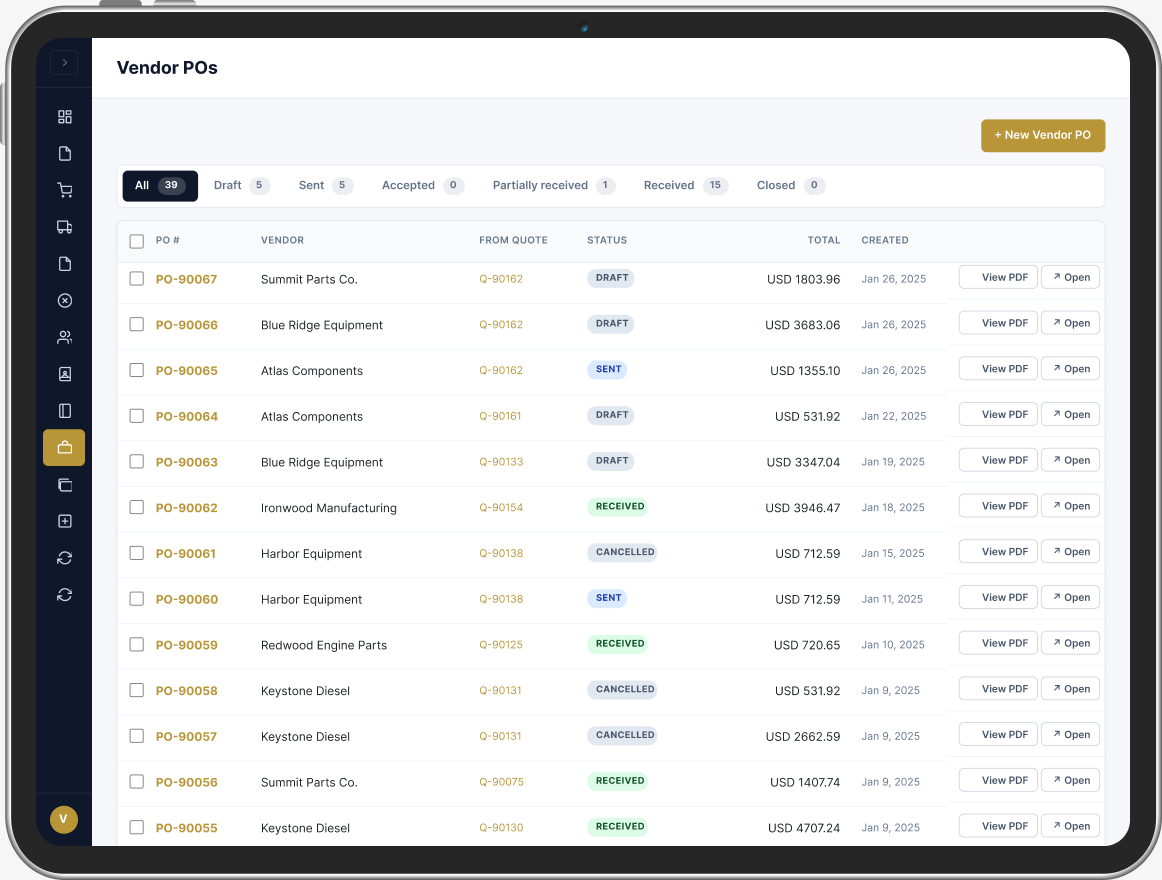Open the document icon directly below the dashboard icon

[x=64, y=153]
